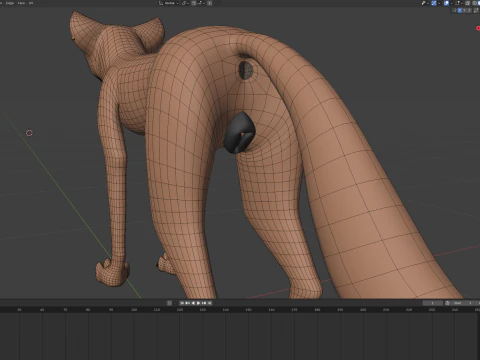Image resolution: width=480 pixels, height=360 pixels.
Task: Click frame 100 on the timeline ruler
Action: pos(134,310)
